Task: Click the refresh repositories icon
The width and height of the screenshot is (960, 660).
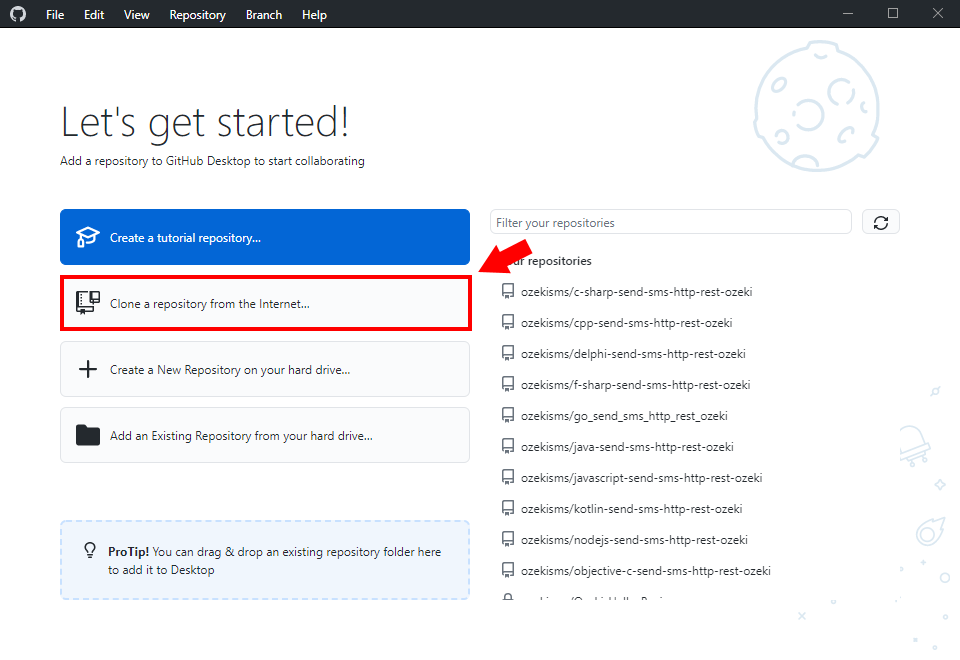Action: [x=881, y=221]
